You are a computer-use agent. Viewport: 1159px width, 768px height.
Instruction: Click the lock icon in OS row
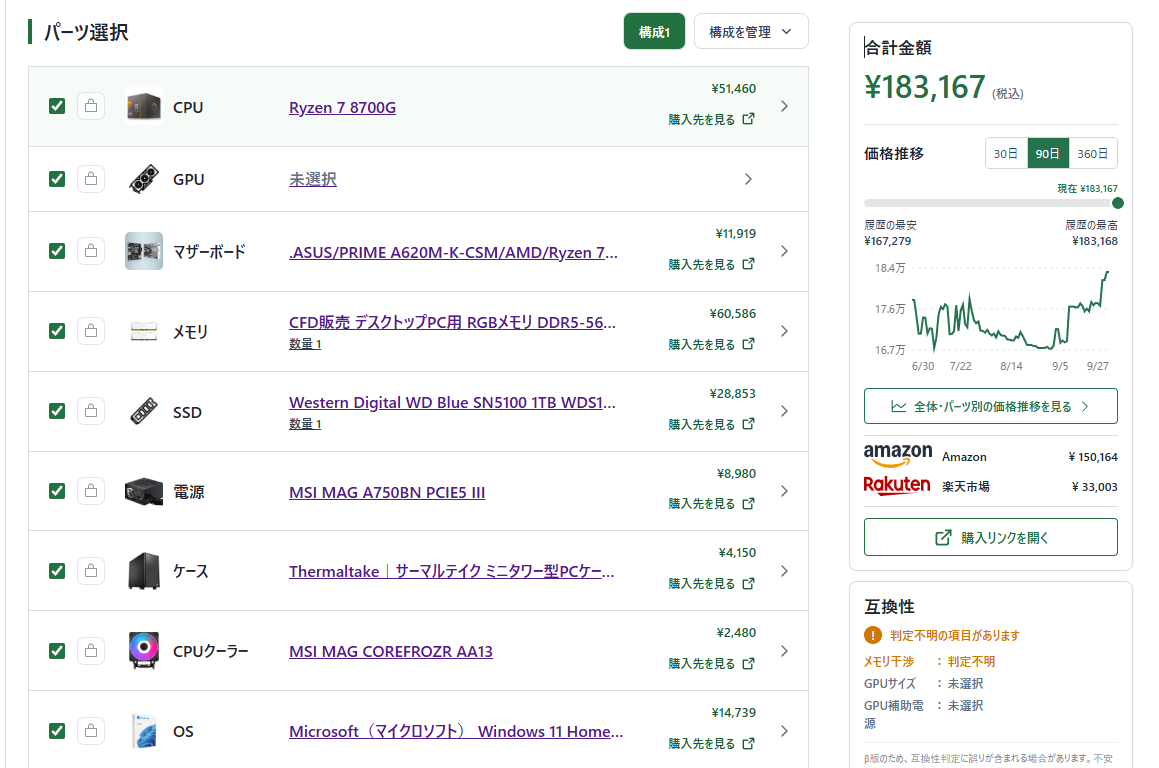[x=91, y=731]
